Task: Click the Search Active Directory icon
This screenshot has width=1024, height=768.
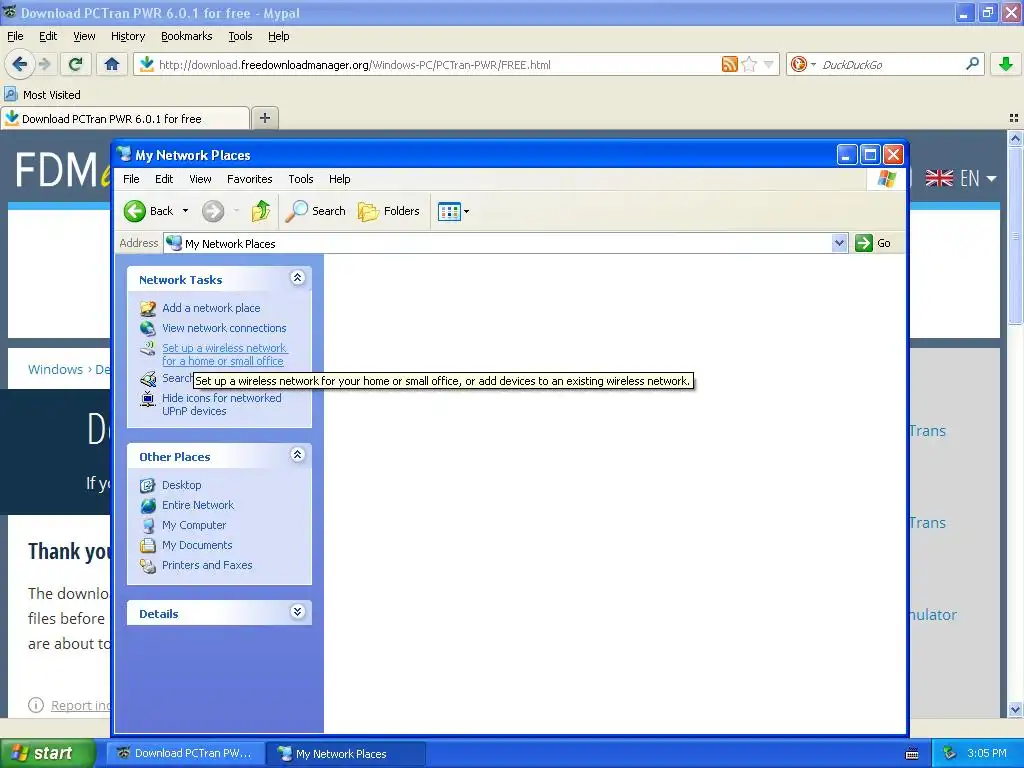Action: tap(148, 379)
